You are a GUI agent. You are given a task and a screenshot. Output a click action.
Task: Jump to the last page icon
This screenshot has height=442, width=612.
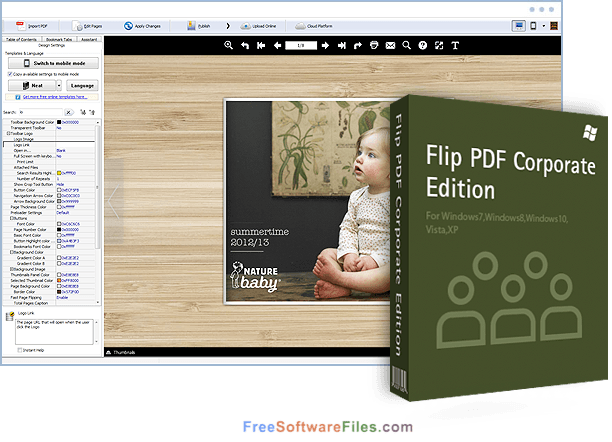(342, 45)
